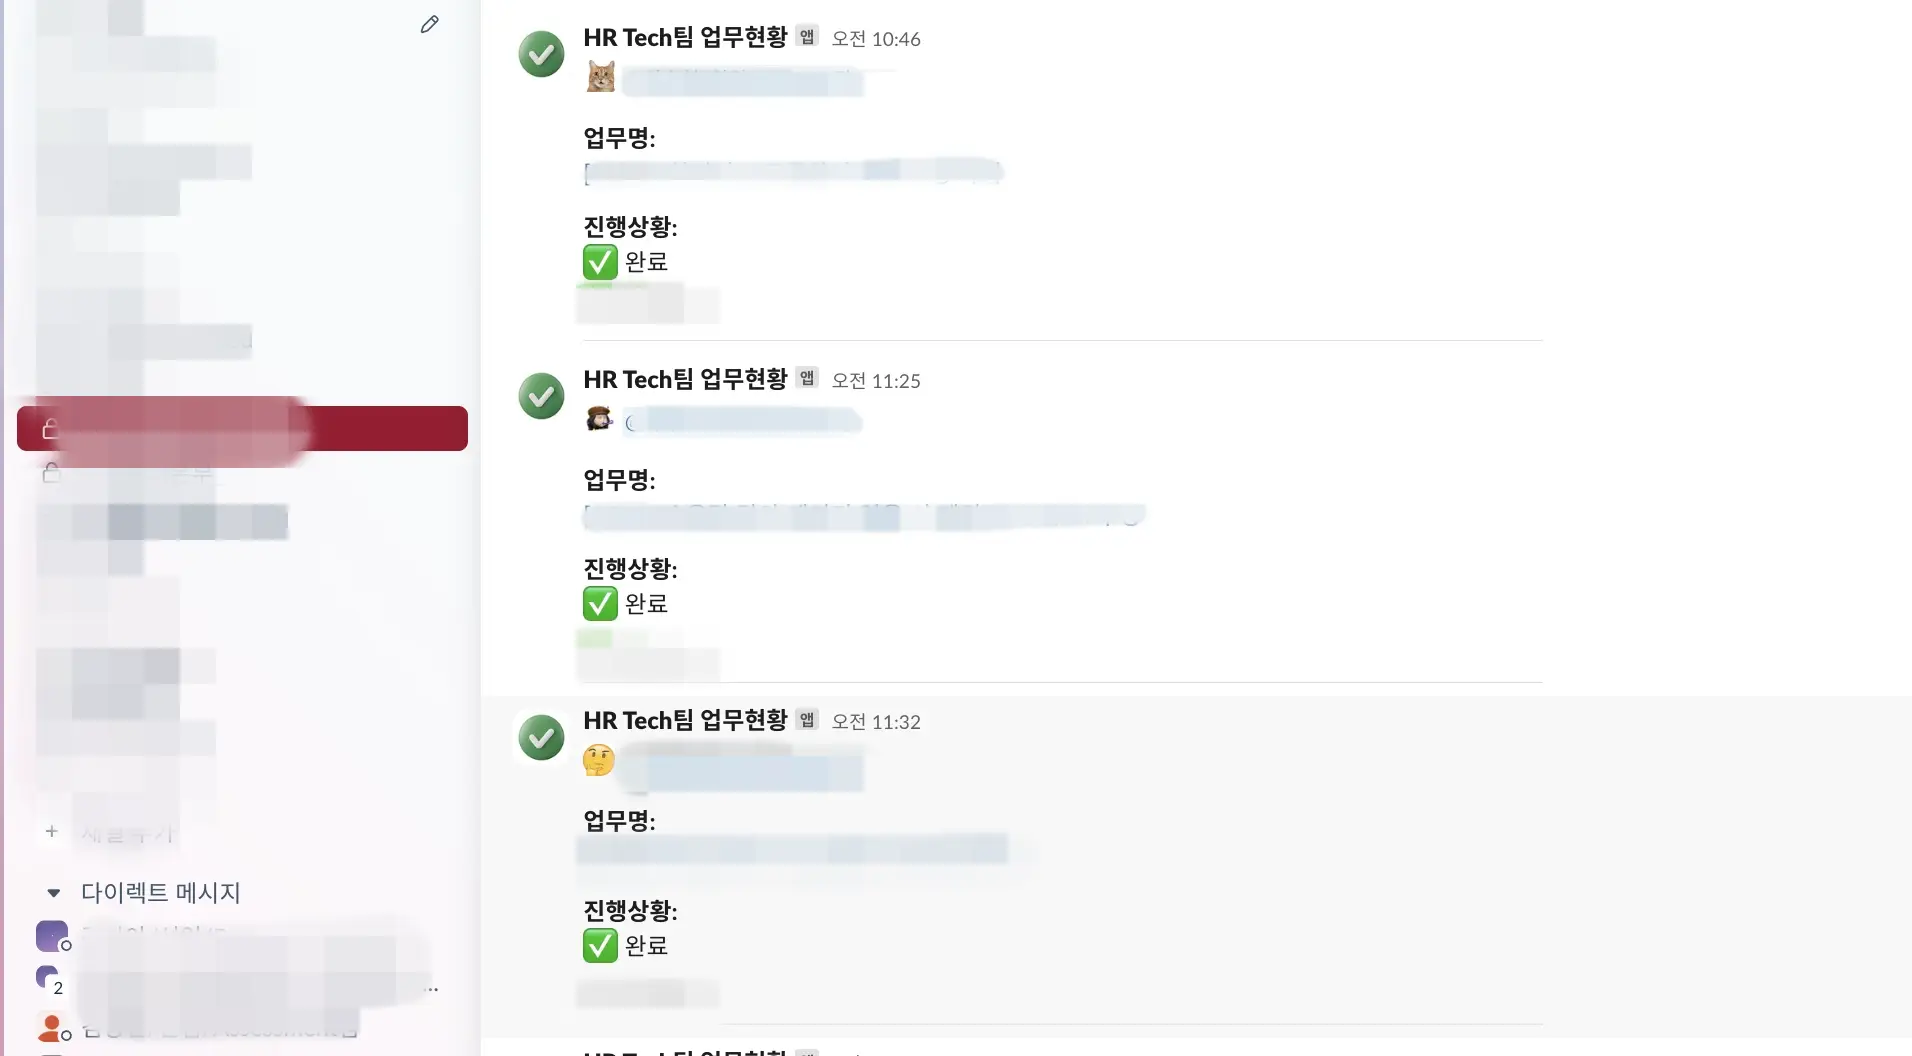1912x1056 pixels.
Task: Open the 오전 10:46 timestamp link
Action: pos(876,39)
